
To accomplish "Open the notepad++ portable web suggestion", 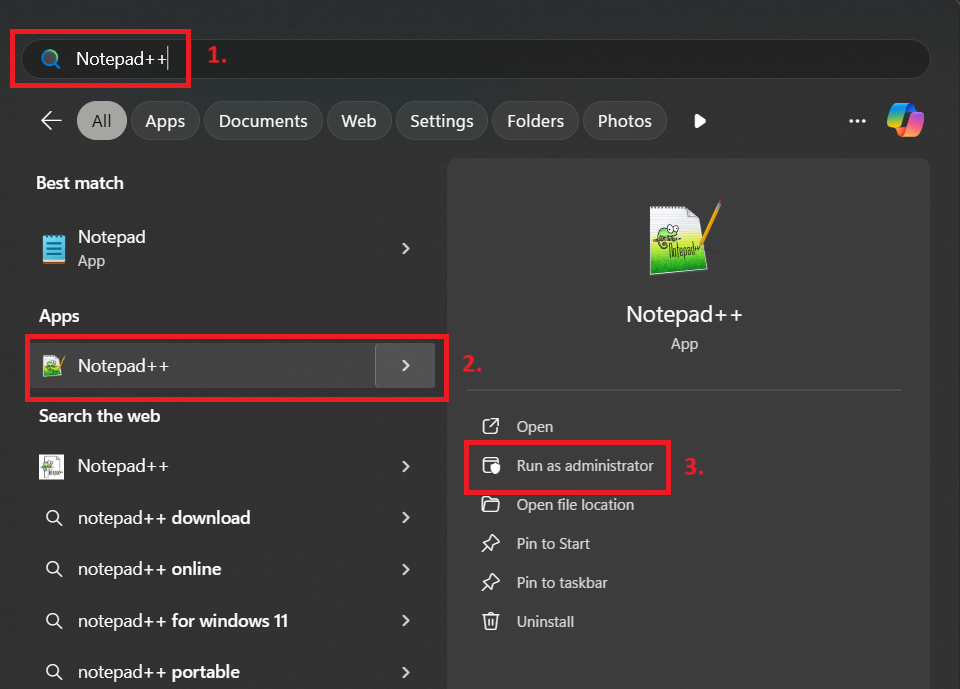I will coord(158,672).
